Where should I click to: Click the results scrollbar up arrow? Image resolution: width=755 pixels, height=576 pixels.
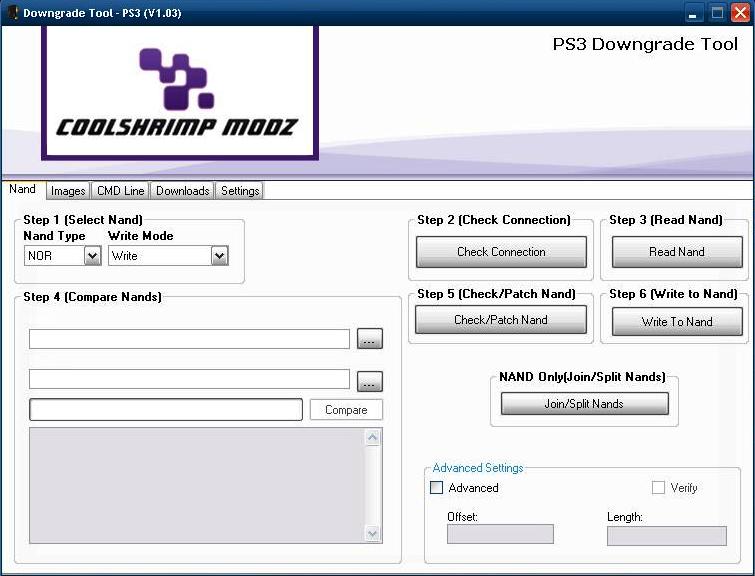[x=373, y=437]
